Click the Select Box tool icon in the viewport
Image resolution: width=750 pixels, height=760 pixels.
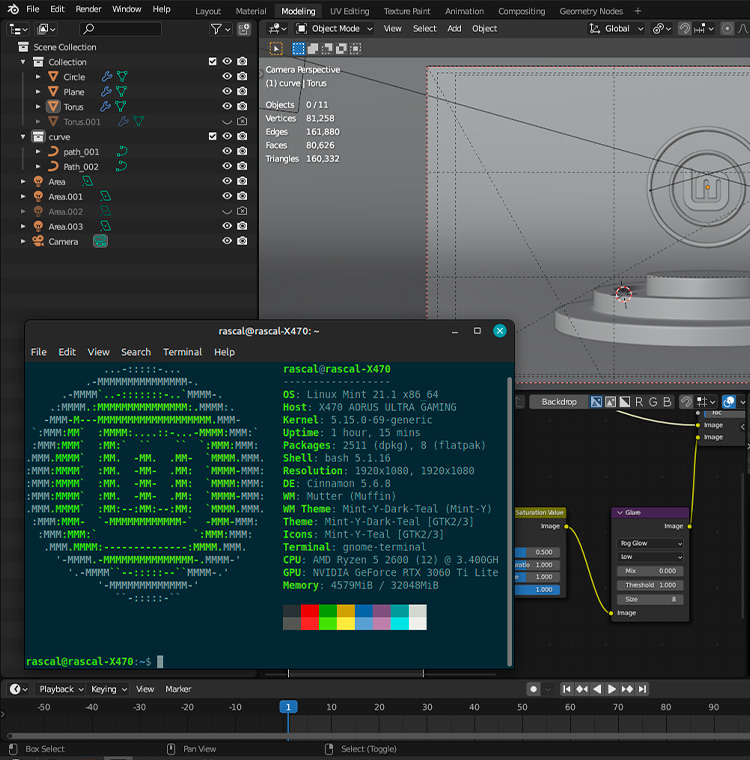277,48
